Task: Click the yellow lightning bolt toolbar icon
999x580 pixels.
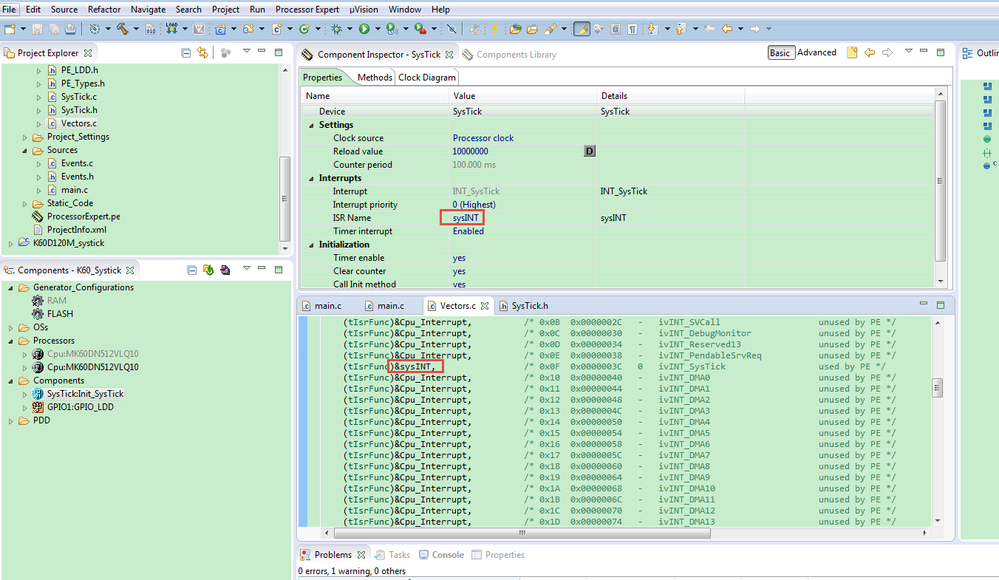Action: [494, 29]
